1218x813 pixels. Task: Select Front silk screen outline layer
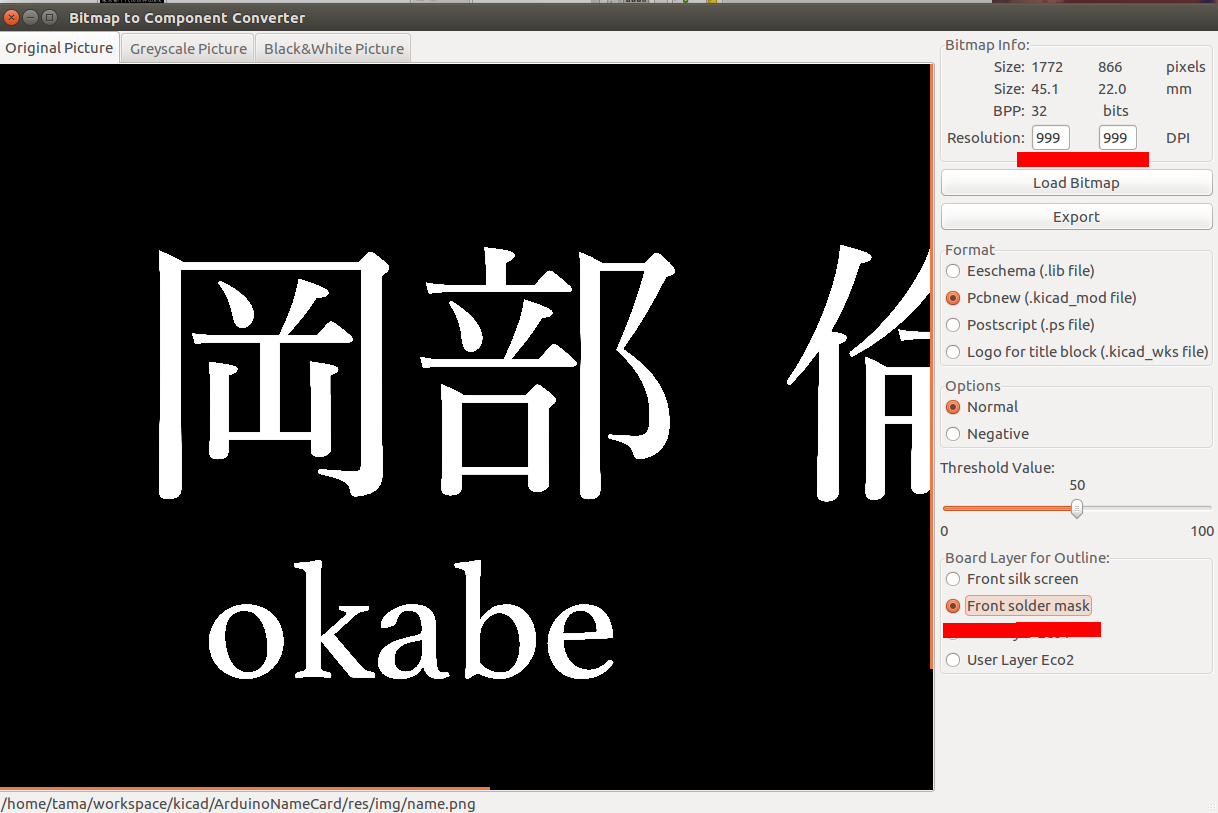[953, 578]
